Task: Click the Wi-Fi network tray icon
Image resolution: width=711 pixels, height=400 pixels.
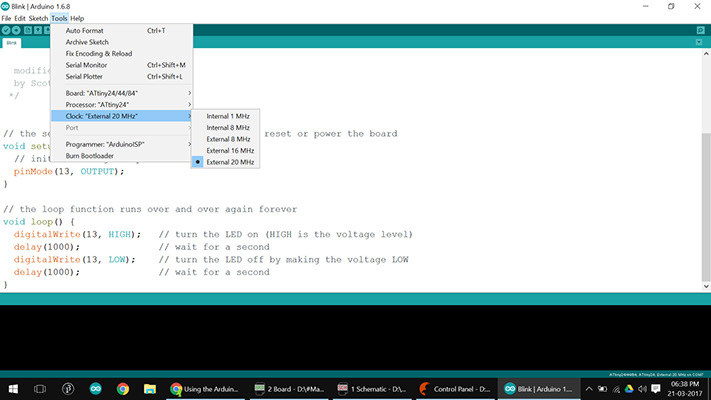Action: (616, 389)
